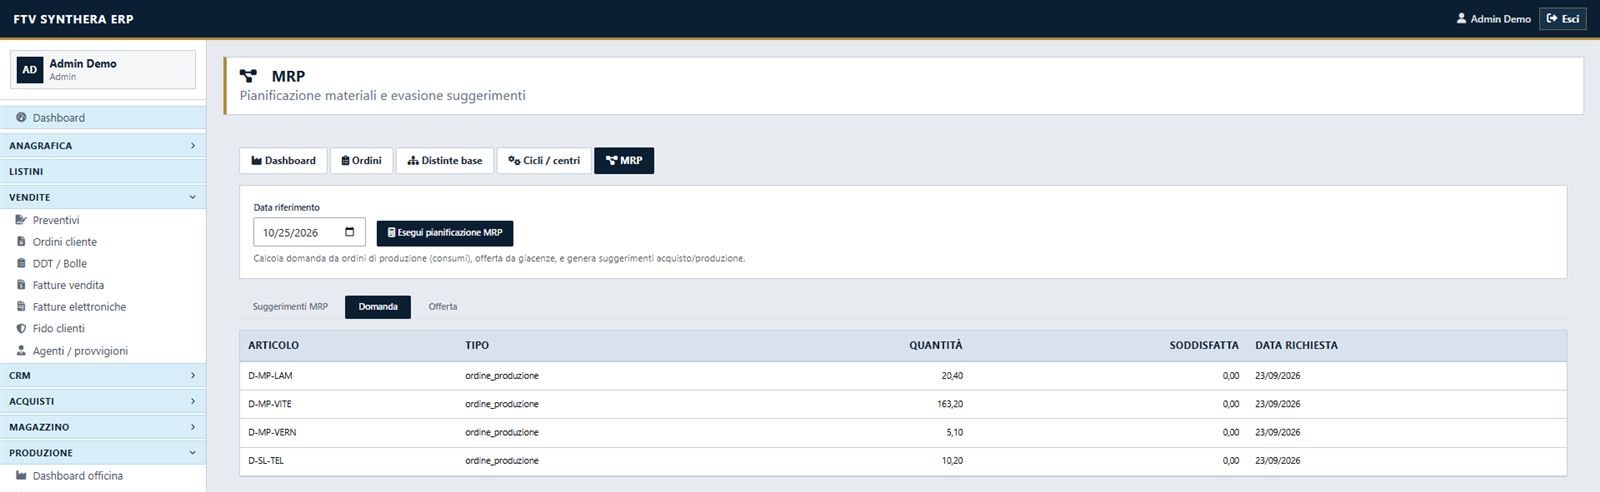Image resolution: width=1600 pixels, height=492 pixels.
Task: Collapse the PRODUZIONE section
Action: click(103, 454)
